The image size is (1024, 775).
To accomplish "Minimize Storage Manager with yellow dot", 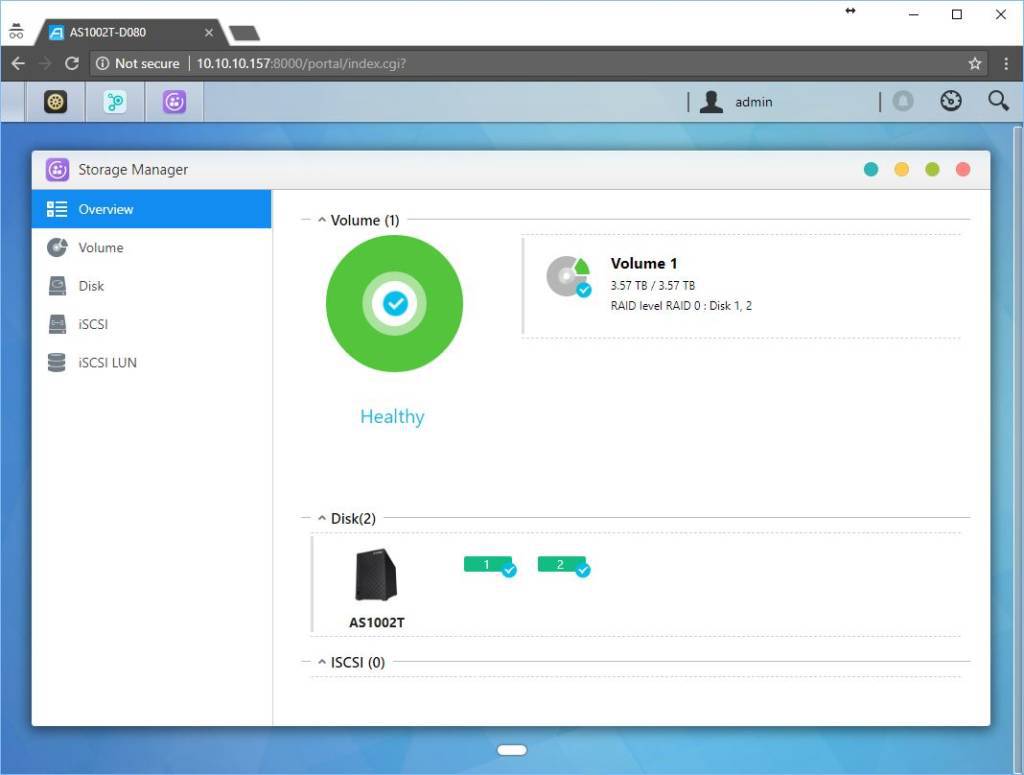I will click(x=901, y=170).
